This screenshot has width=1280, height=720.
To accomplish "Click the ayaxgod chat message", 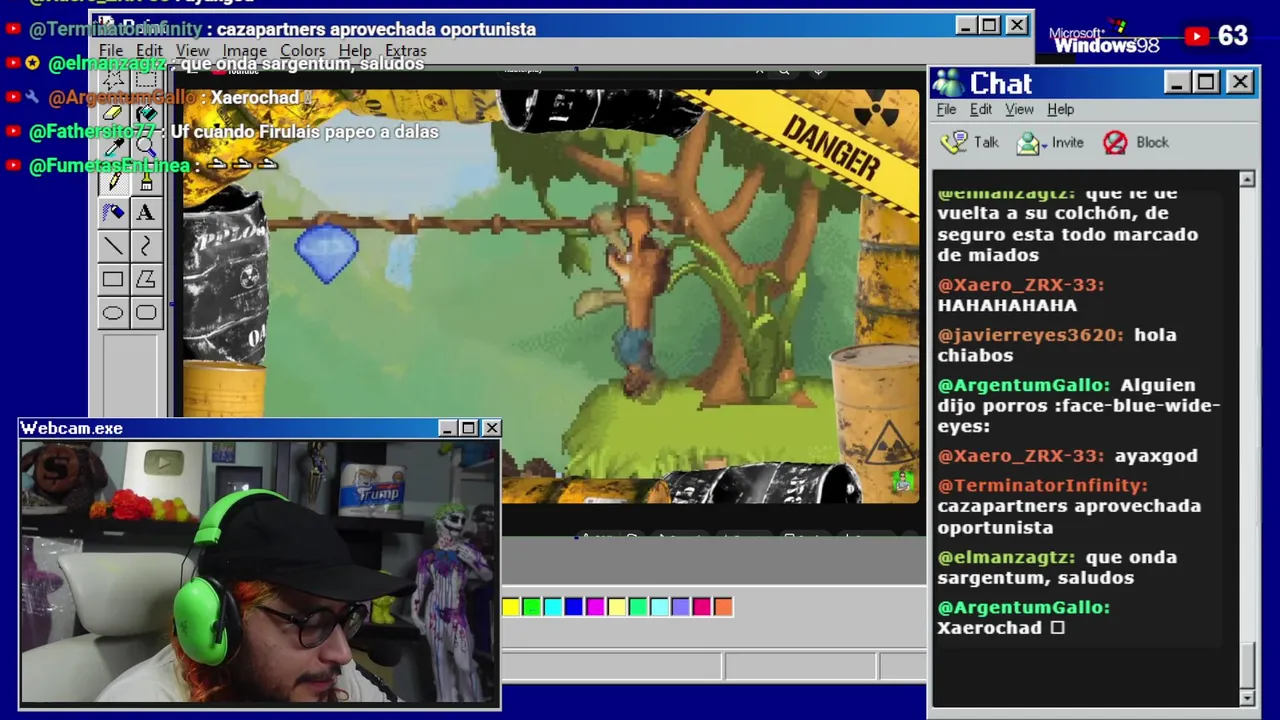I will 1156,455.
